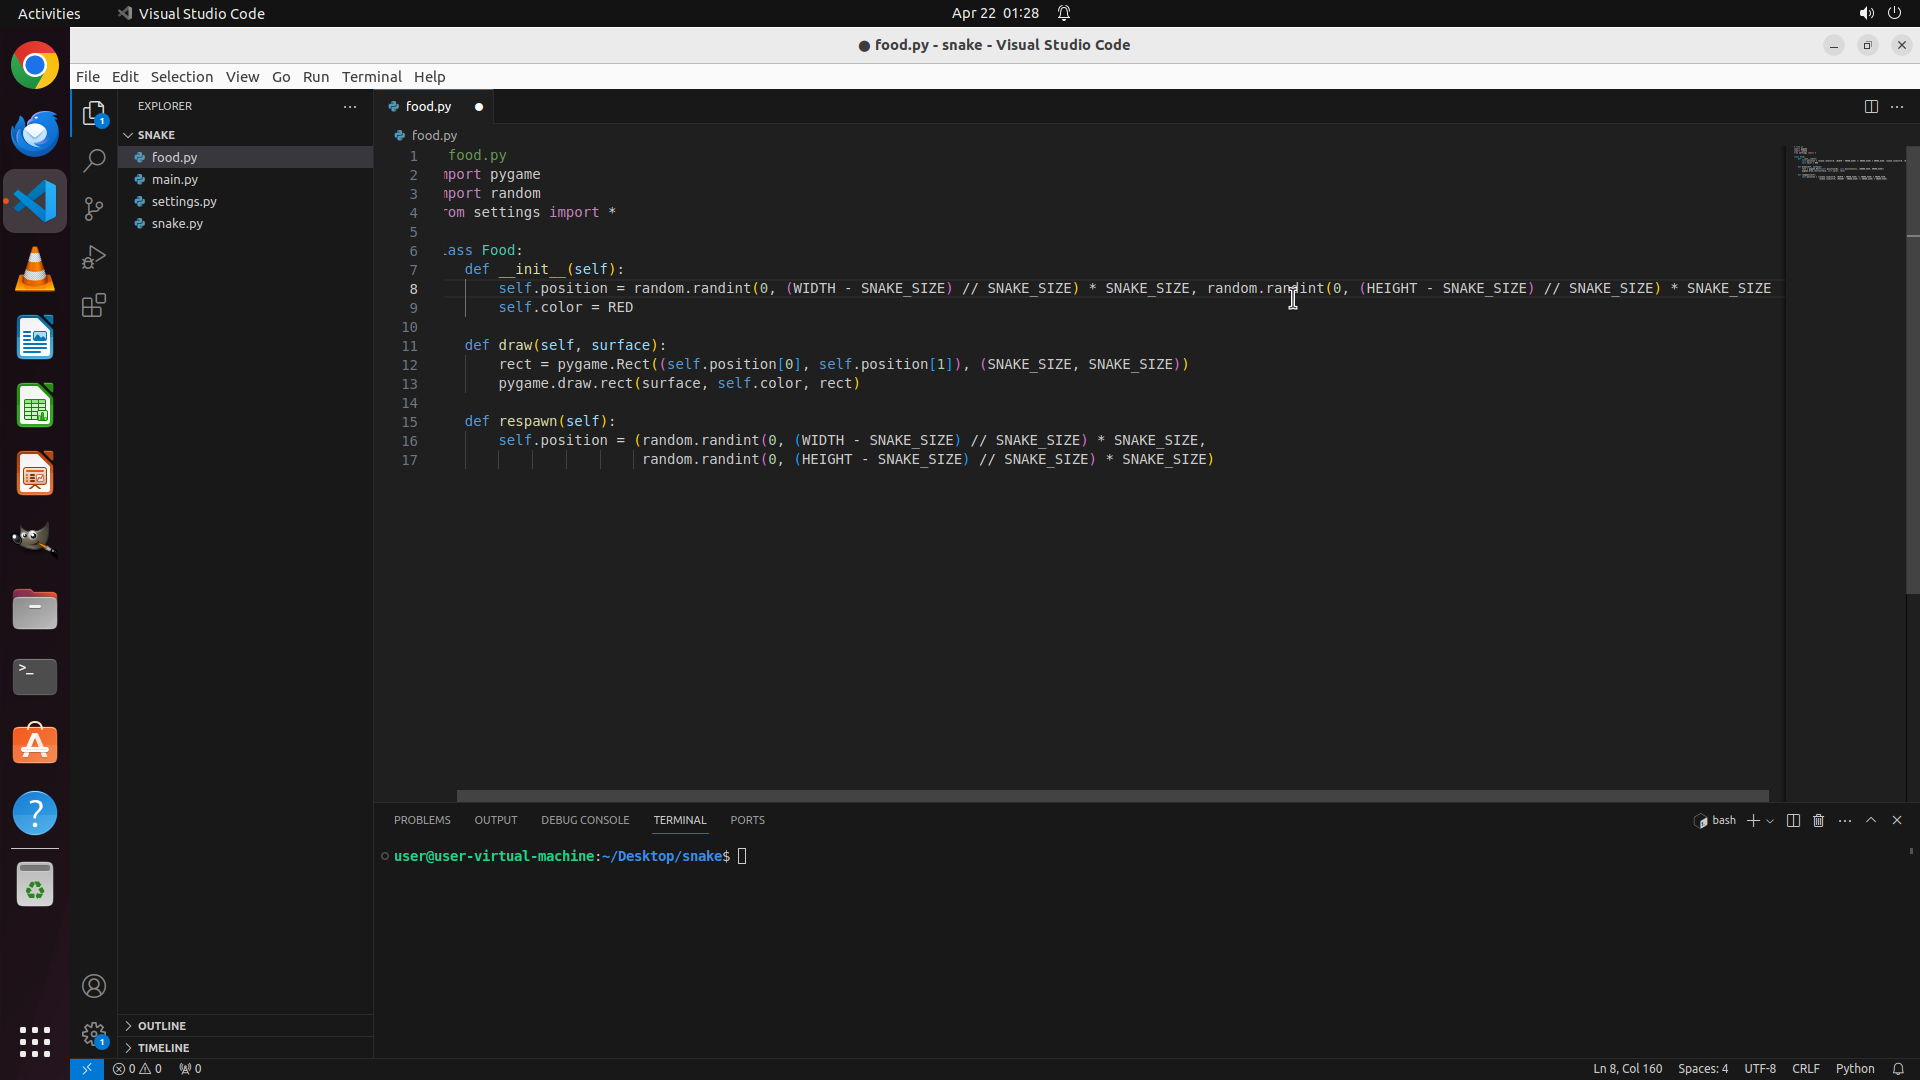Click the Manage gear icon

click(x=94, y=1033)
